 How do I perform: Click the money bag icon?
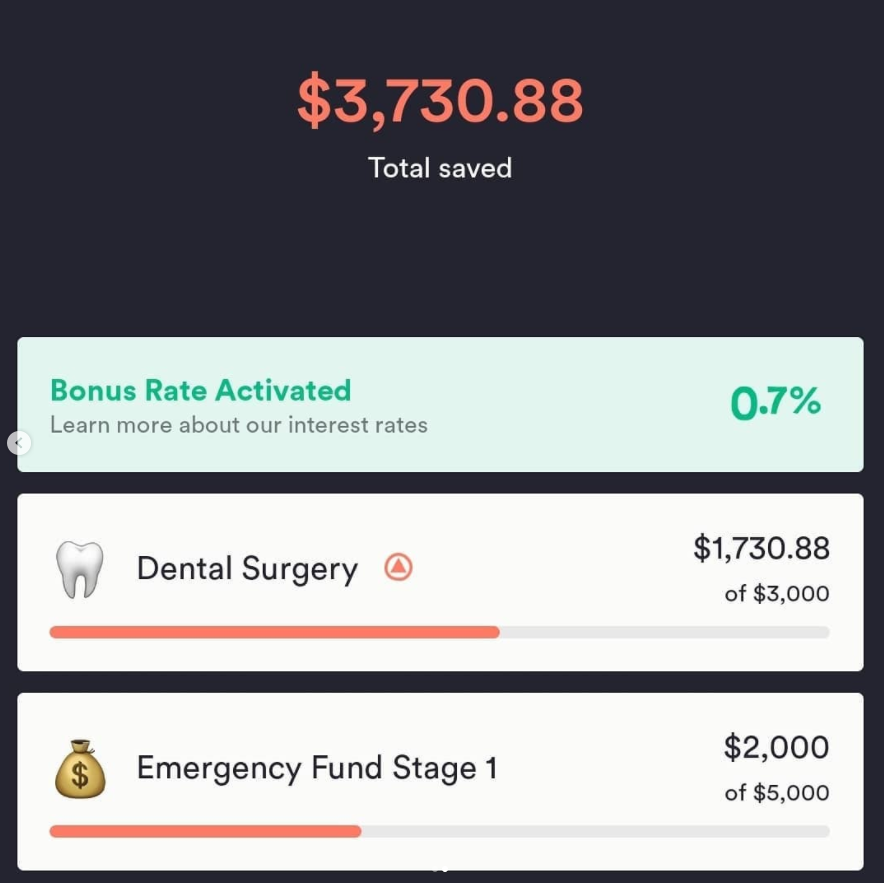coord(79,769)
